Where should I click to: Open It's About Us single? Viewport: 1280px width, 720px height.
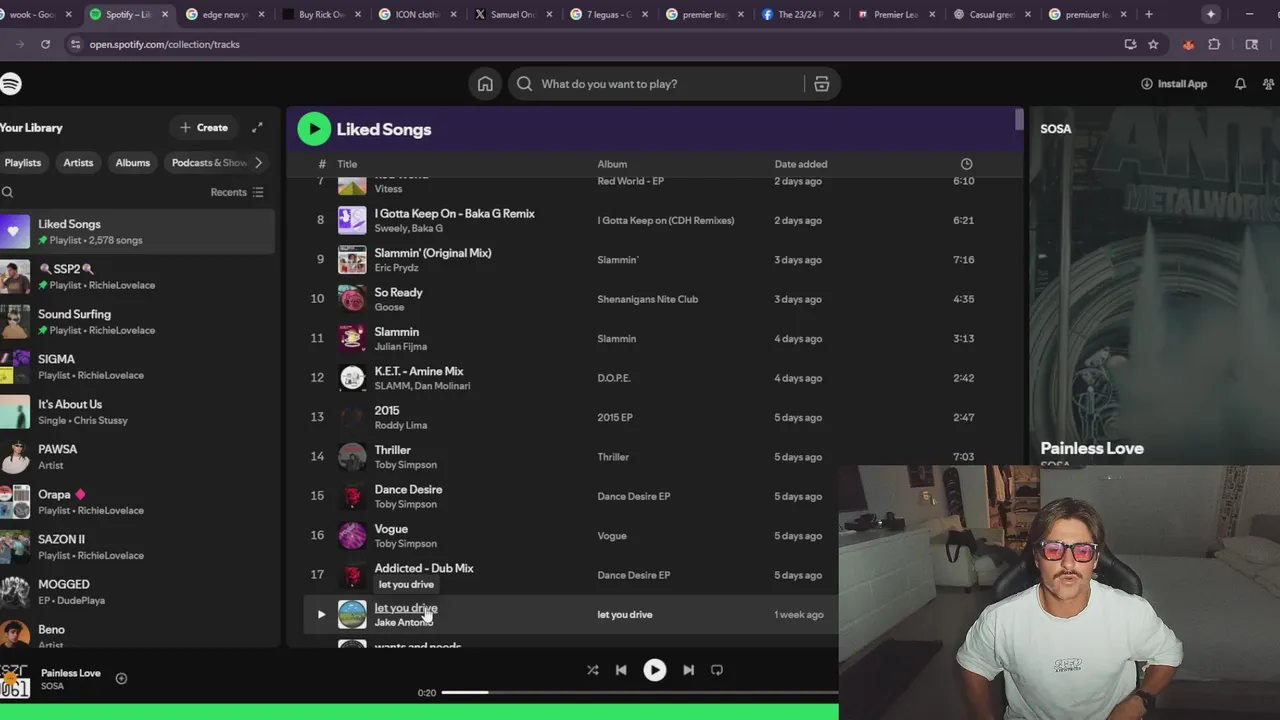[137, 412]
